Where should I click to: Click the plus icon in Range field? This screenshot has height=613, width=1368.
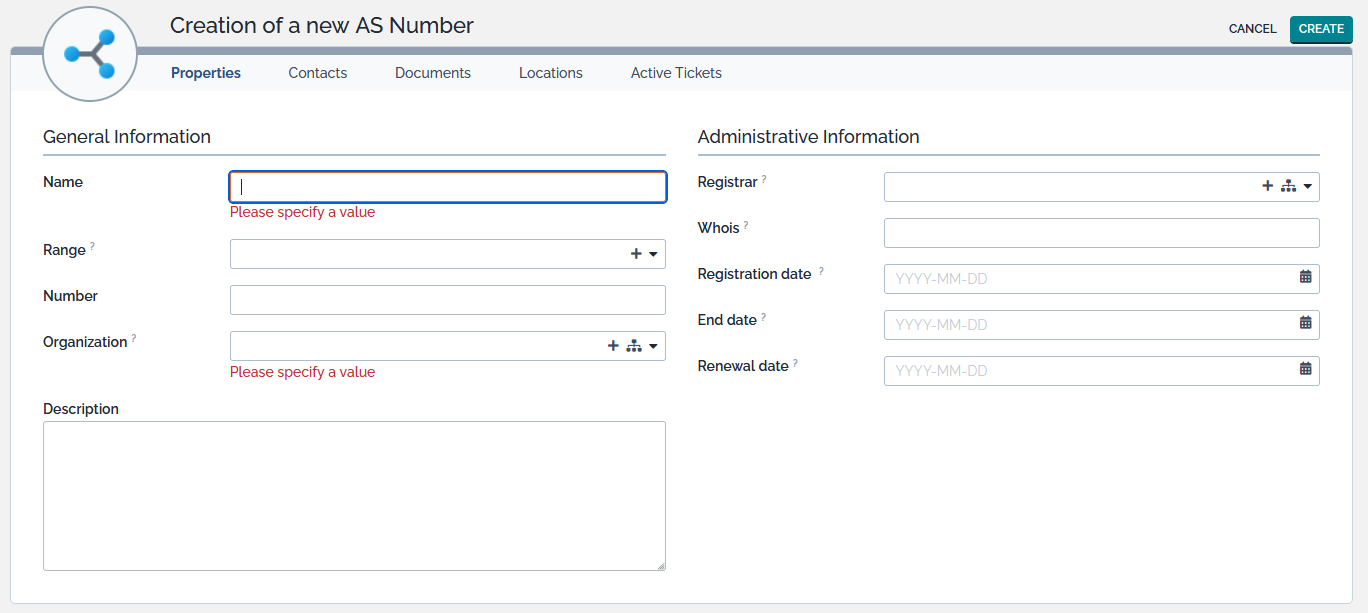tap(636, 254)
